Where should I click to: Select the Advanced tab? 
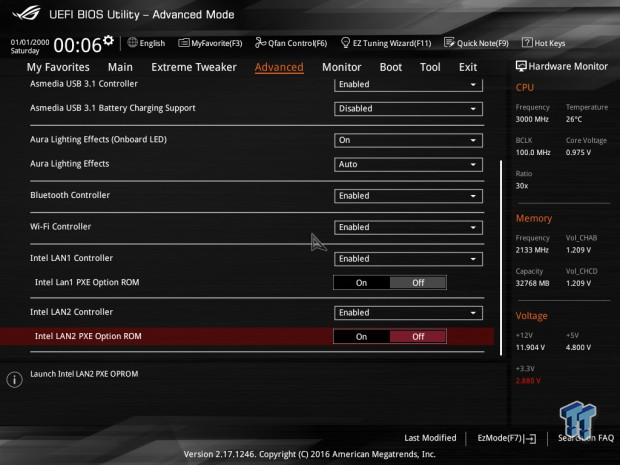point(279,67)
